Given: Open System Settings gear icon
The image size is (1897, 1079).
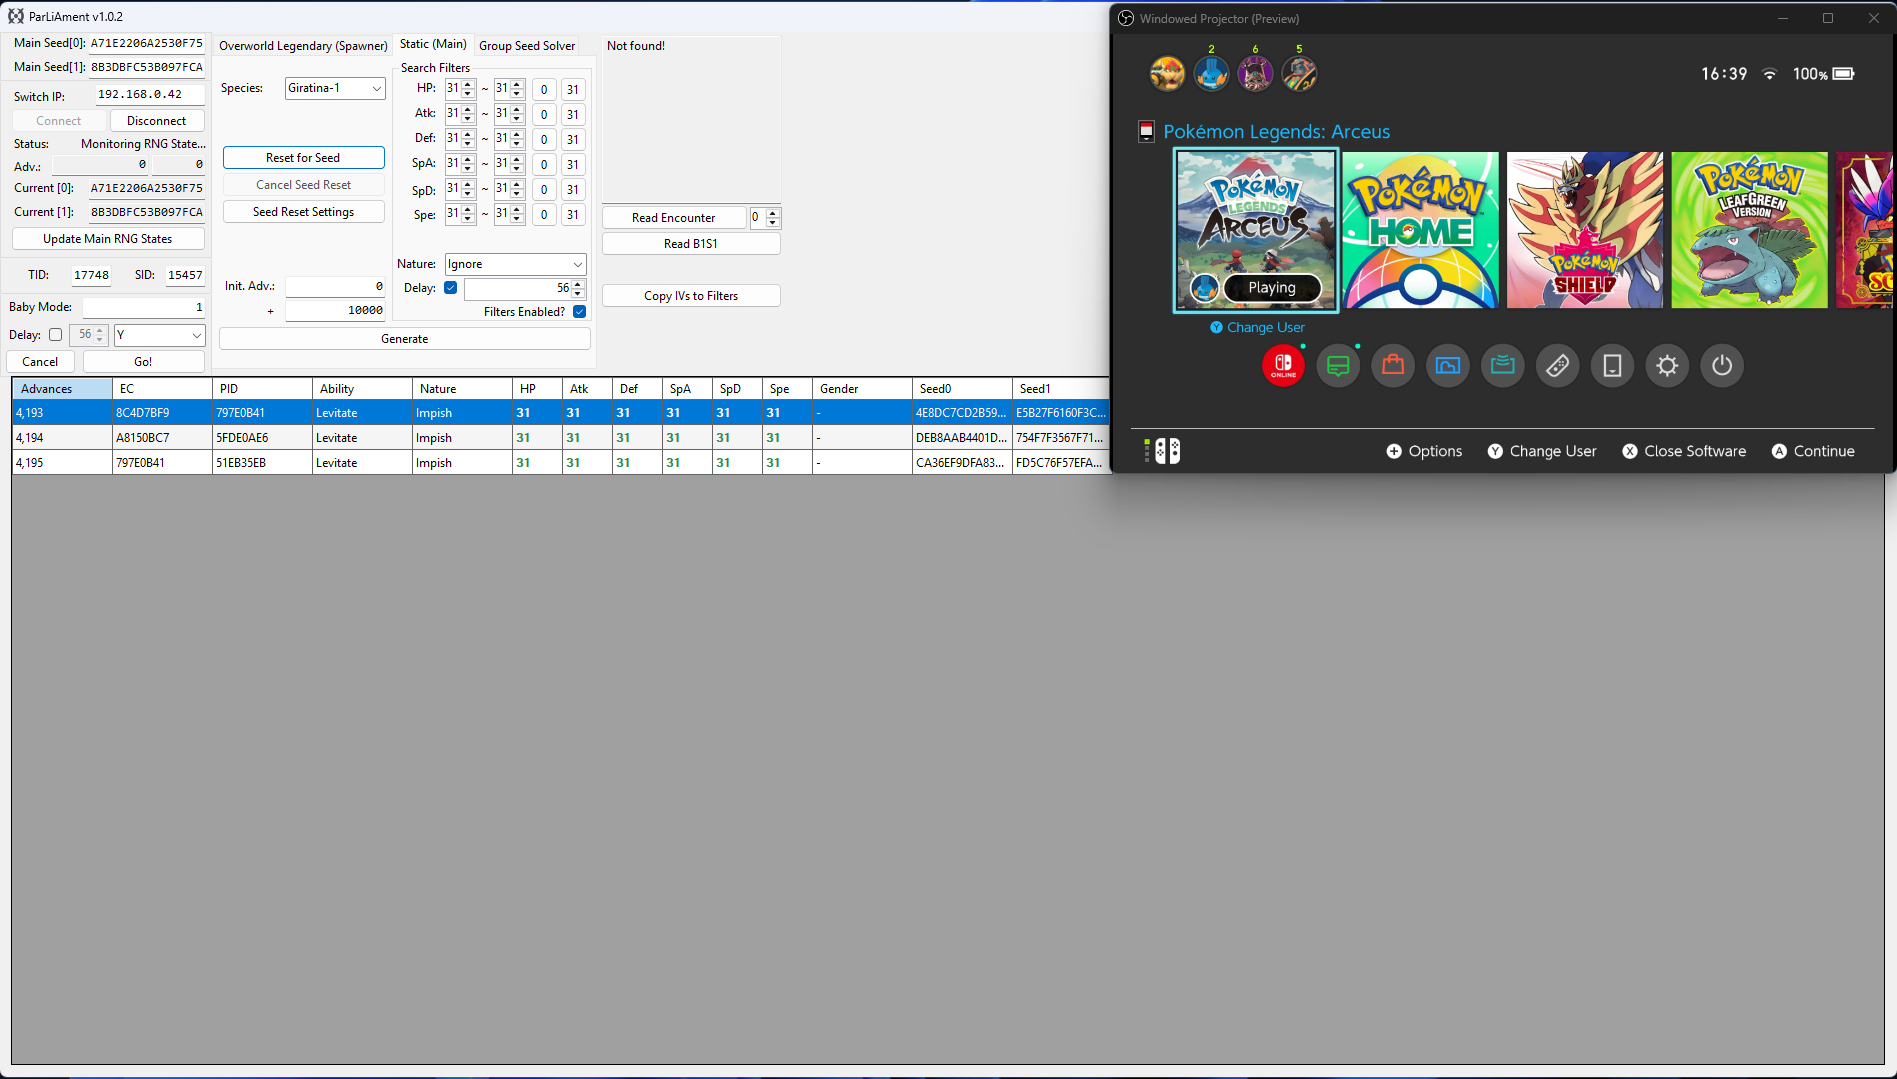Looking at the screenshot, I should coord(1667,366).
